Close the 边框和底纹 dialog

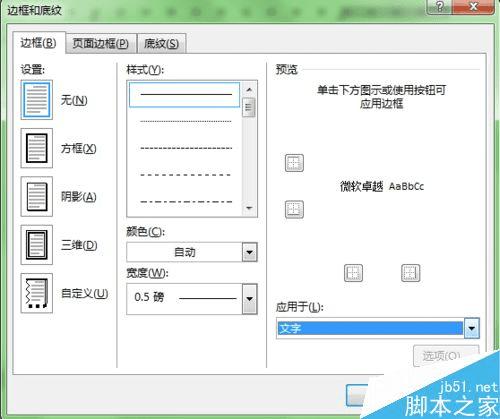click(473, 7)
